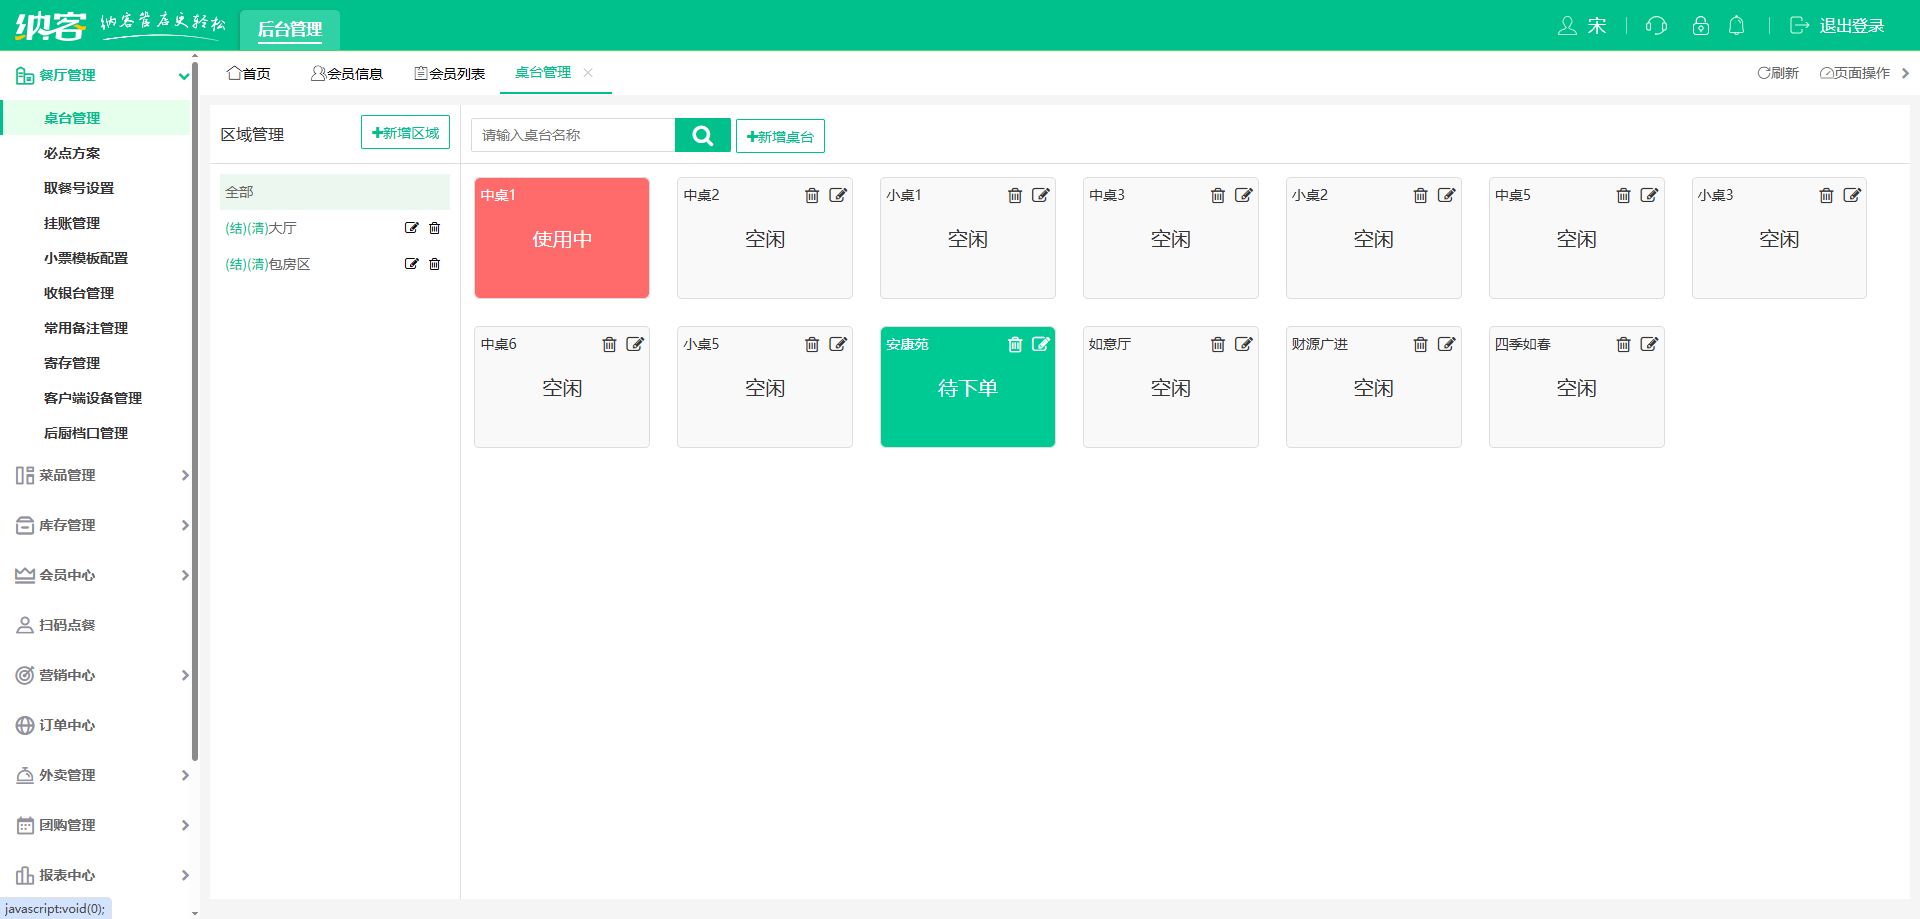
Task: Open notifications bell icon in header
Action: [1737, 26]
